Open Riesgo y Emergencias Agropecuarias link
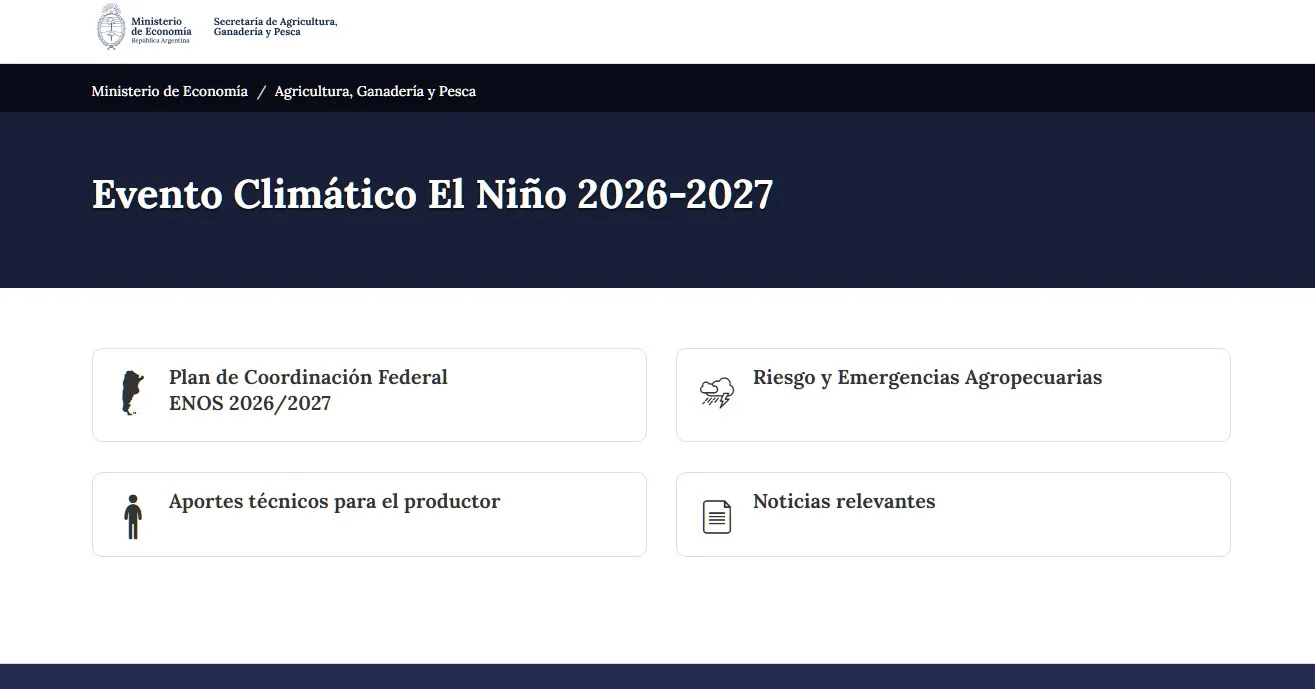Screen dimensions: 1315x689 tap(953, 394)
